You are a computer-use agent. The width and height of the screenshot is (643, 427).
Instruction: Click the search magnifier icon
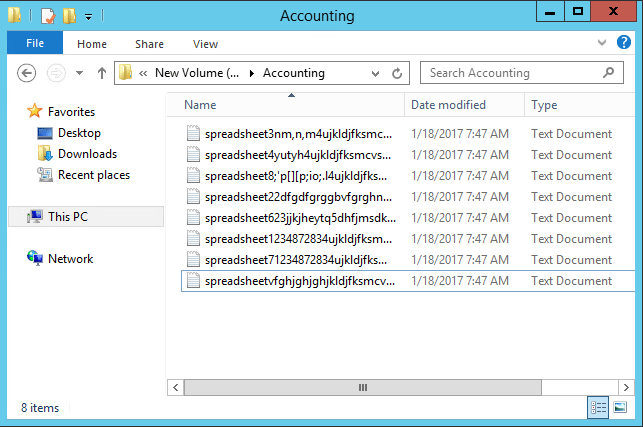[607, 73]
